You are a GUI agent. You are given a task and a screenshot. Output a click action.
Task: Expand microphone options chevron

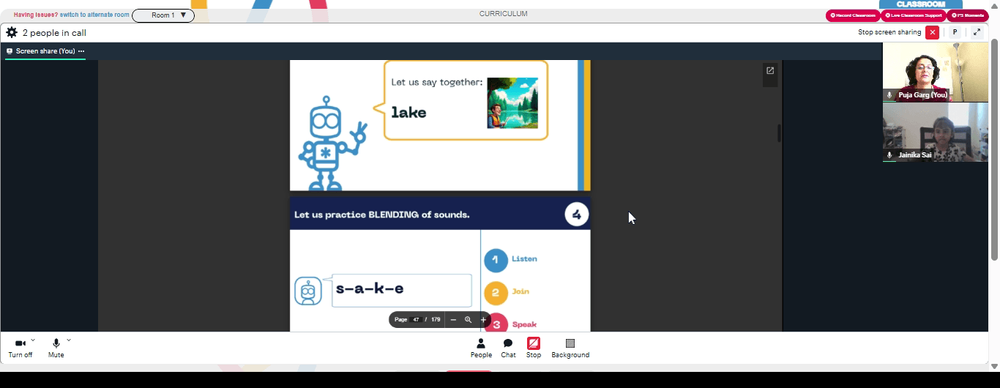[69, 340]
